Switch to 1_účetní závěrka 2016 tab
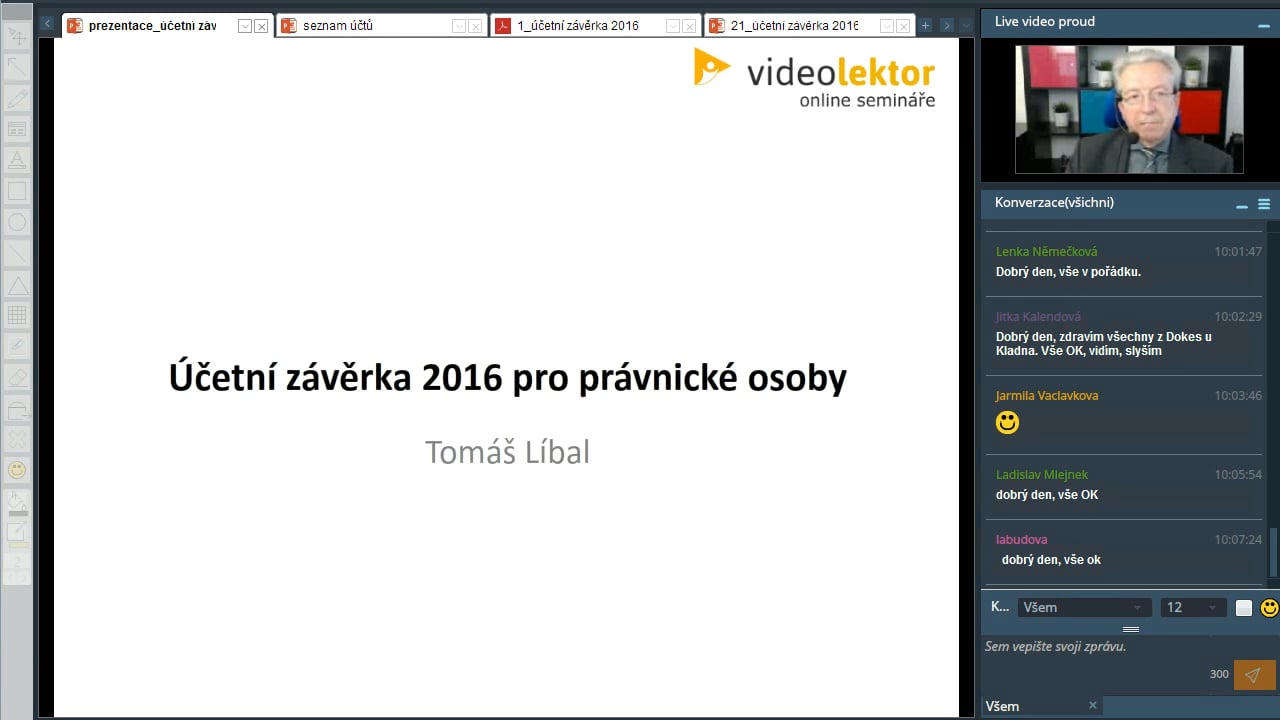The image size is (1280, 720). tap(578, 26)
